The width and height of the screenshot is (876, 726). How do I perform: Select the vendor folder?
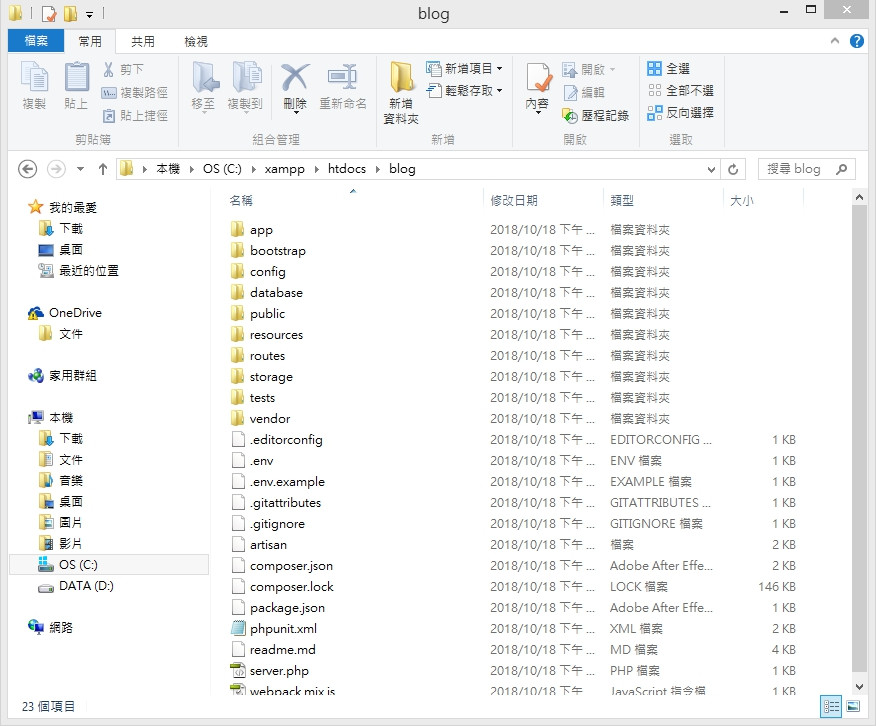pos(270,419)
